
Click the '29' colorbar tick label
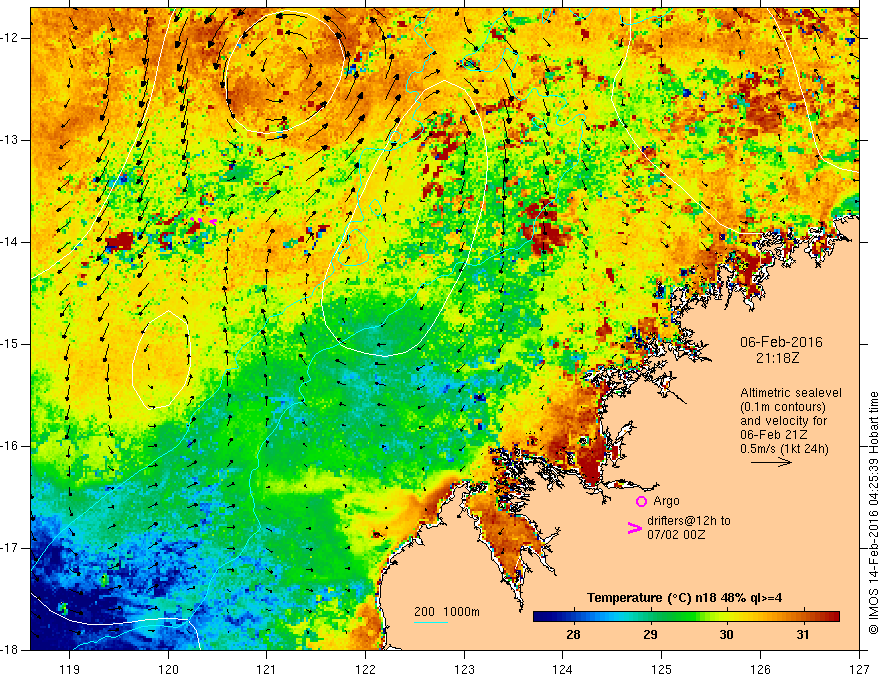click(650, 635)
